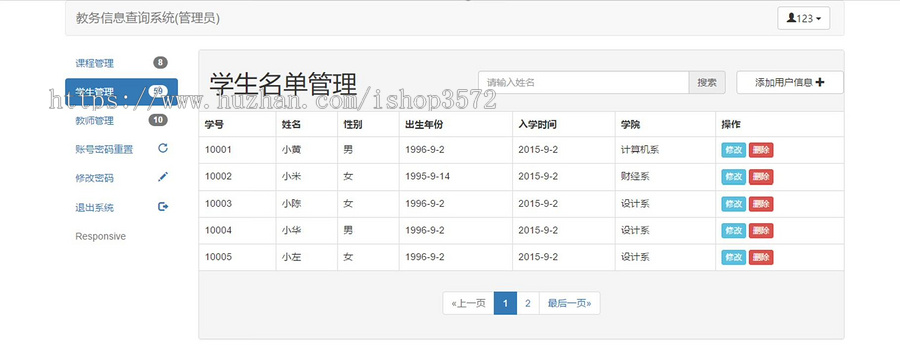The image size is (900, 364).
Task: Select page 1 in pagination
Action: point(505,303)
